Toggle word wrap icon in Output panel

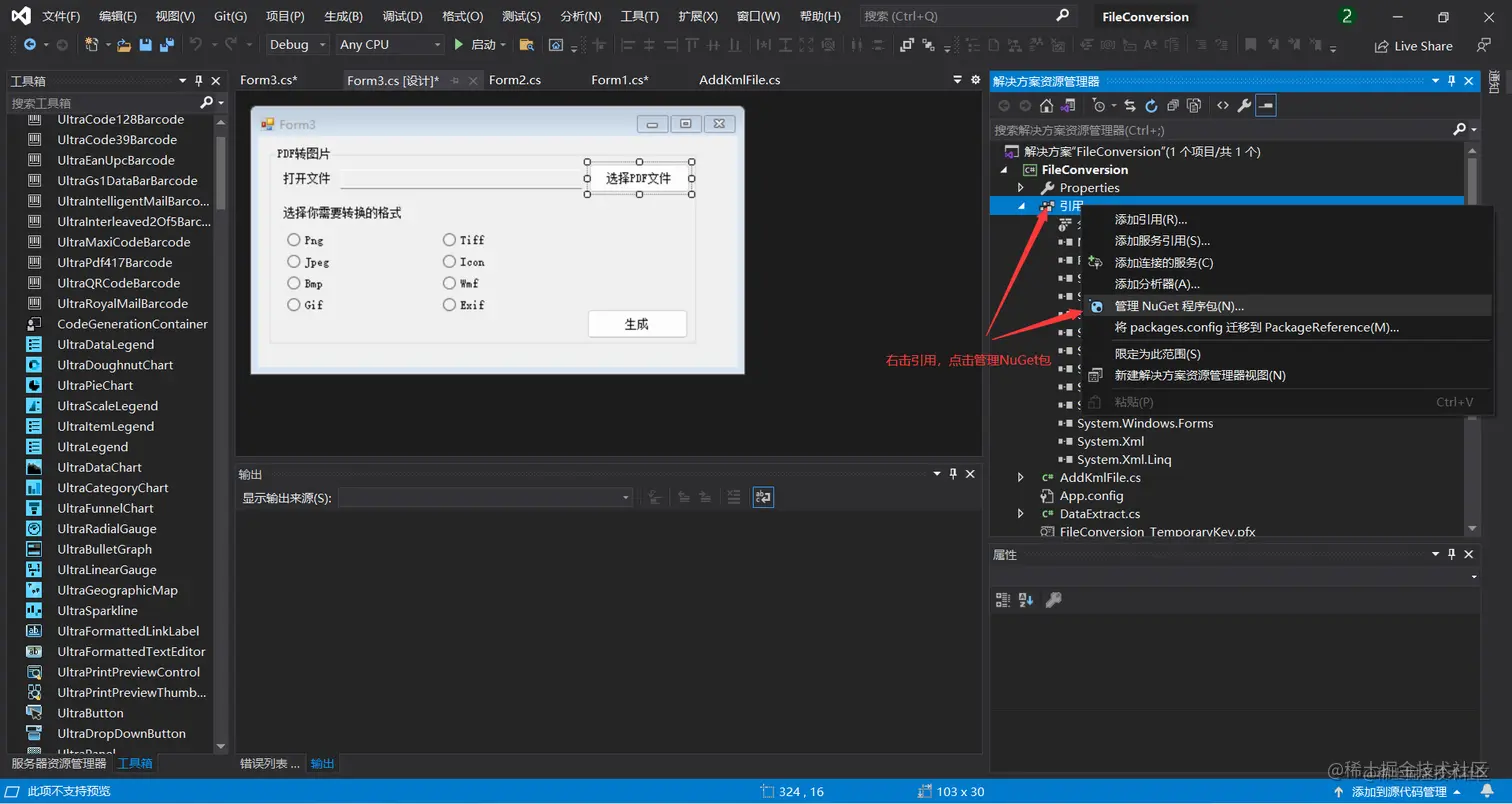763,497
